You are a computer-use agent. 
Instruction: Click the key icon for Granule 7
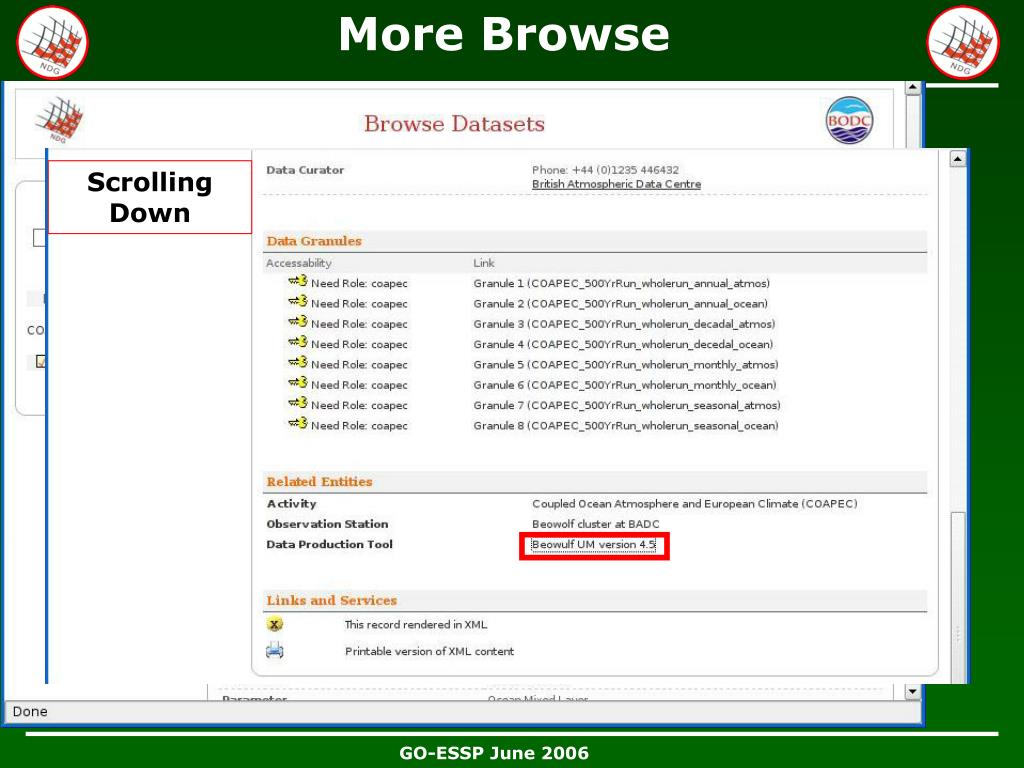298,403
